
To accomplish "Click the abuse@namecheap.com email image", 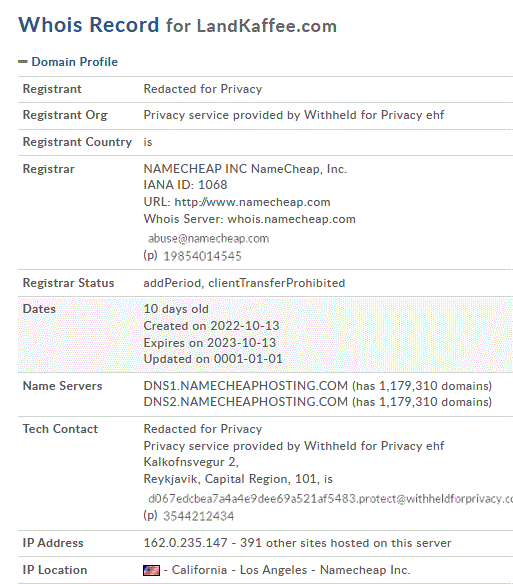I will point(209,238).
